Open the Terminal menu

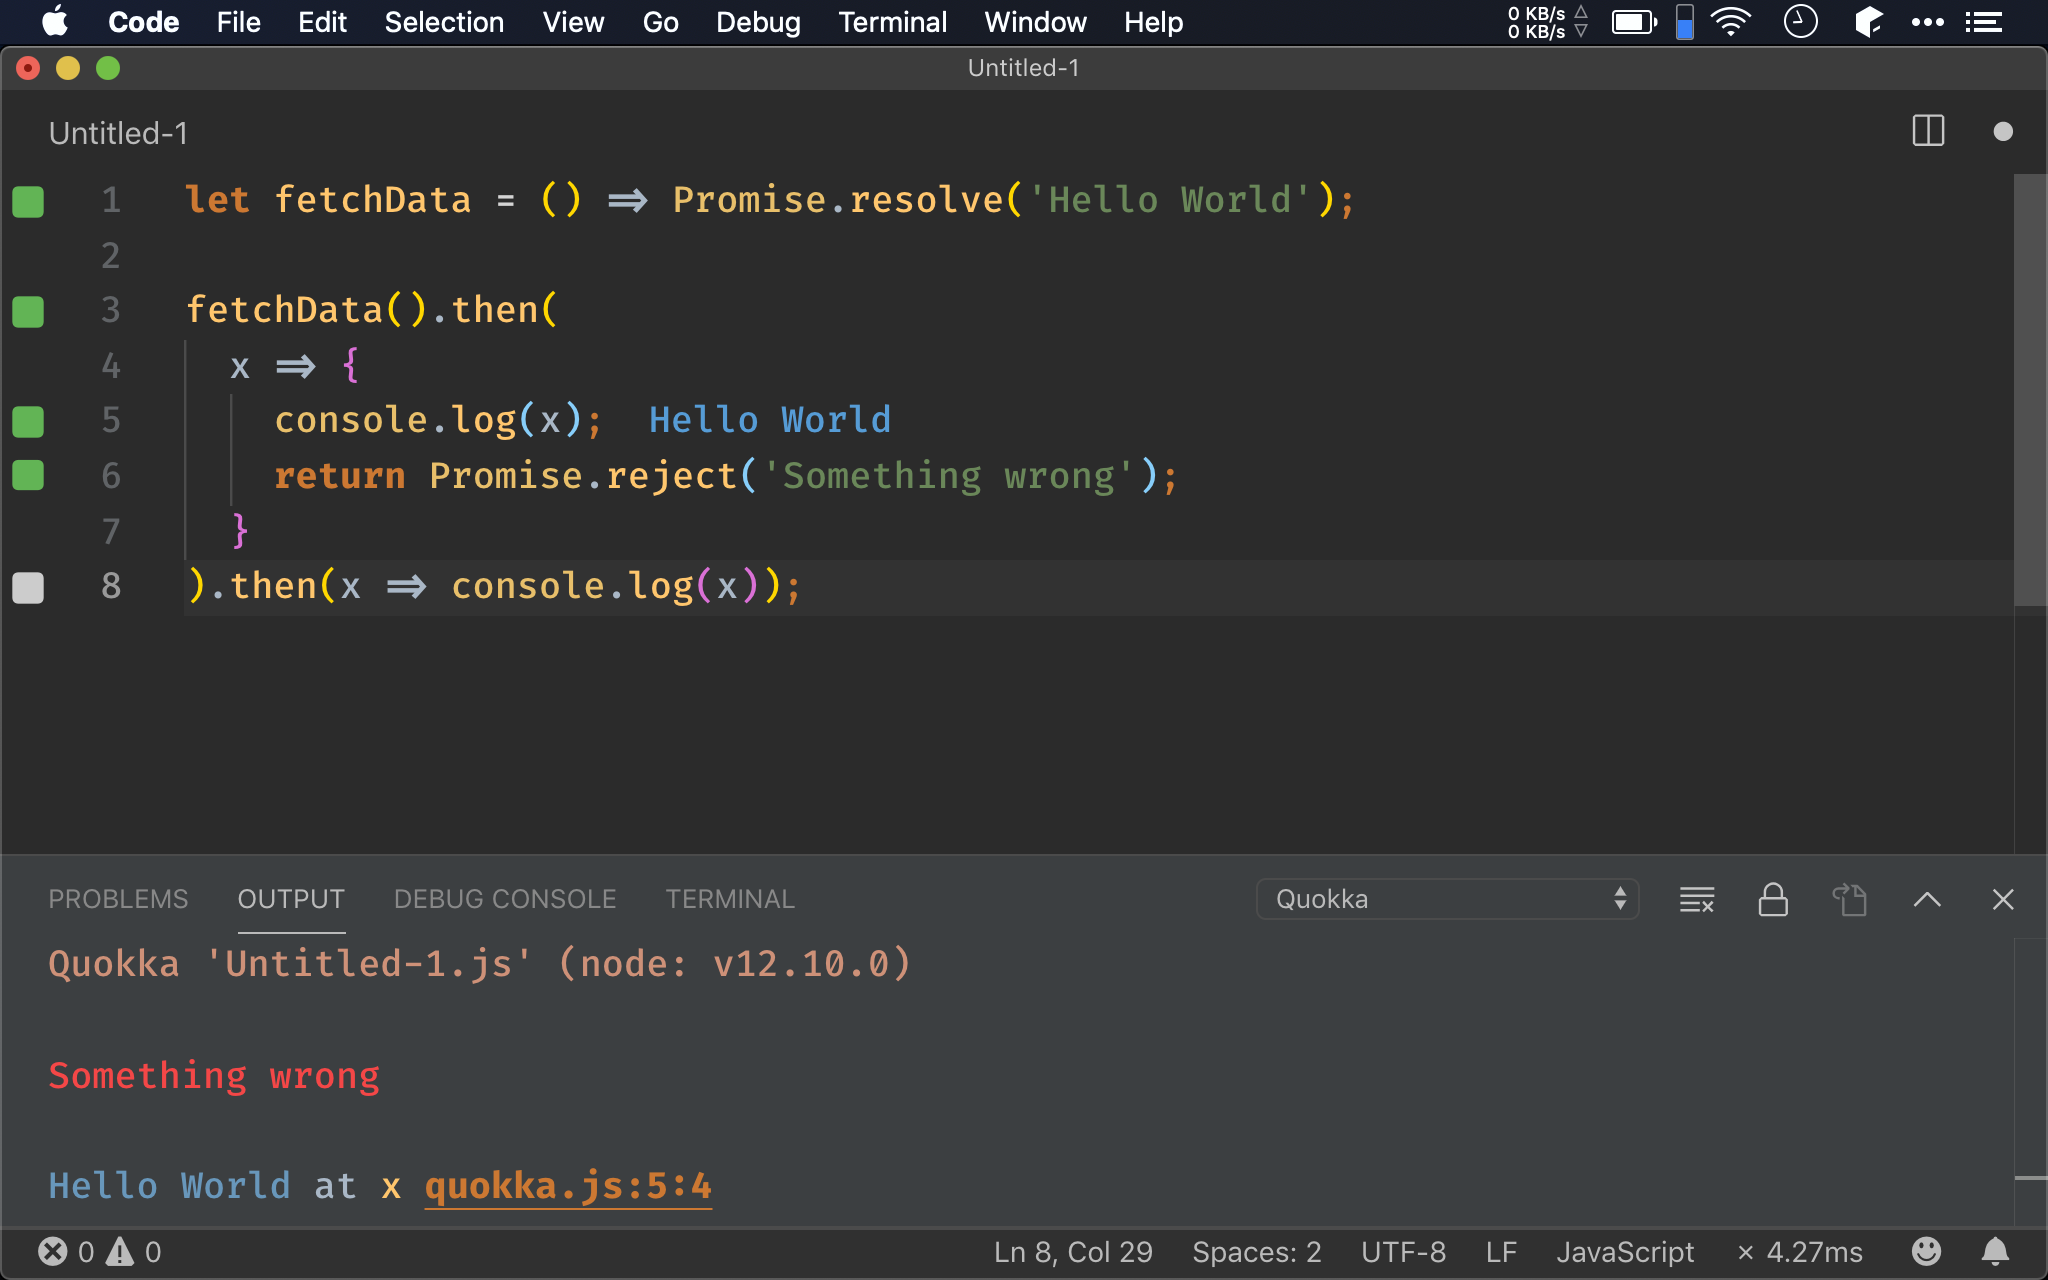coord(892,22)
